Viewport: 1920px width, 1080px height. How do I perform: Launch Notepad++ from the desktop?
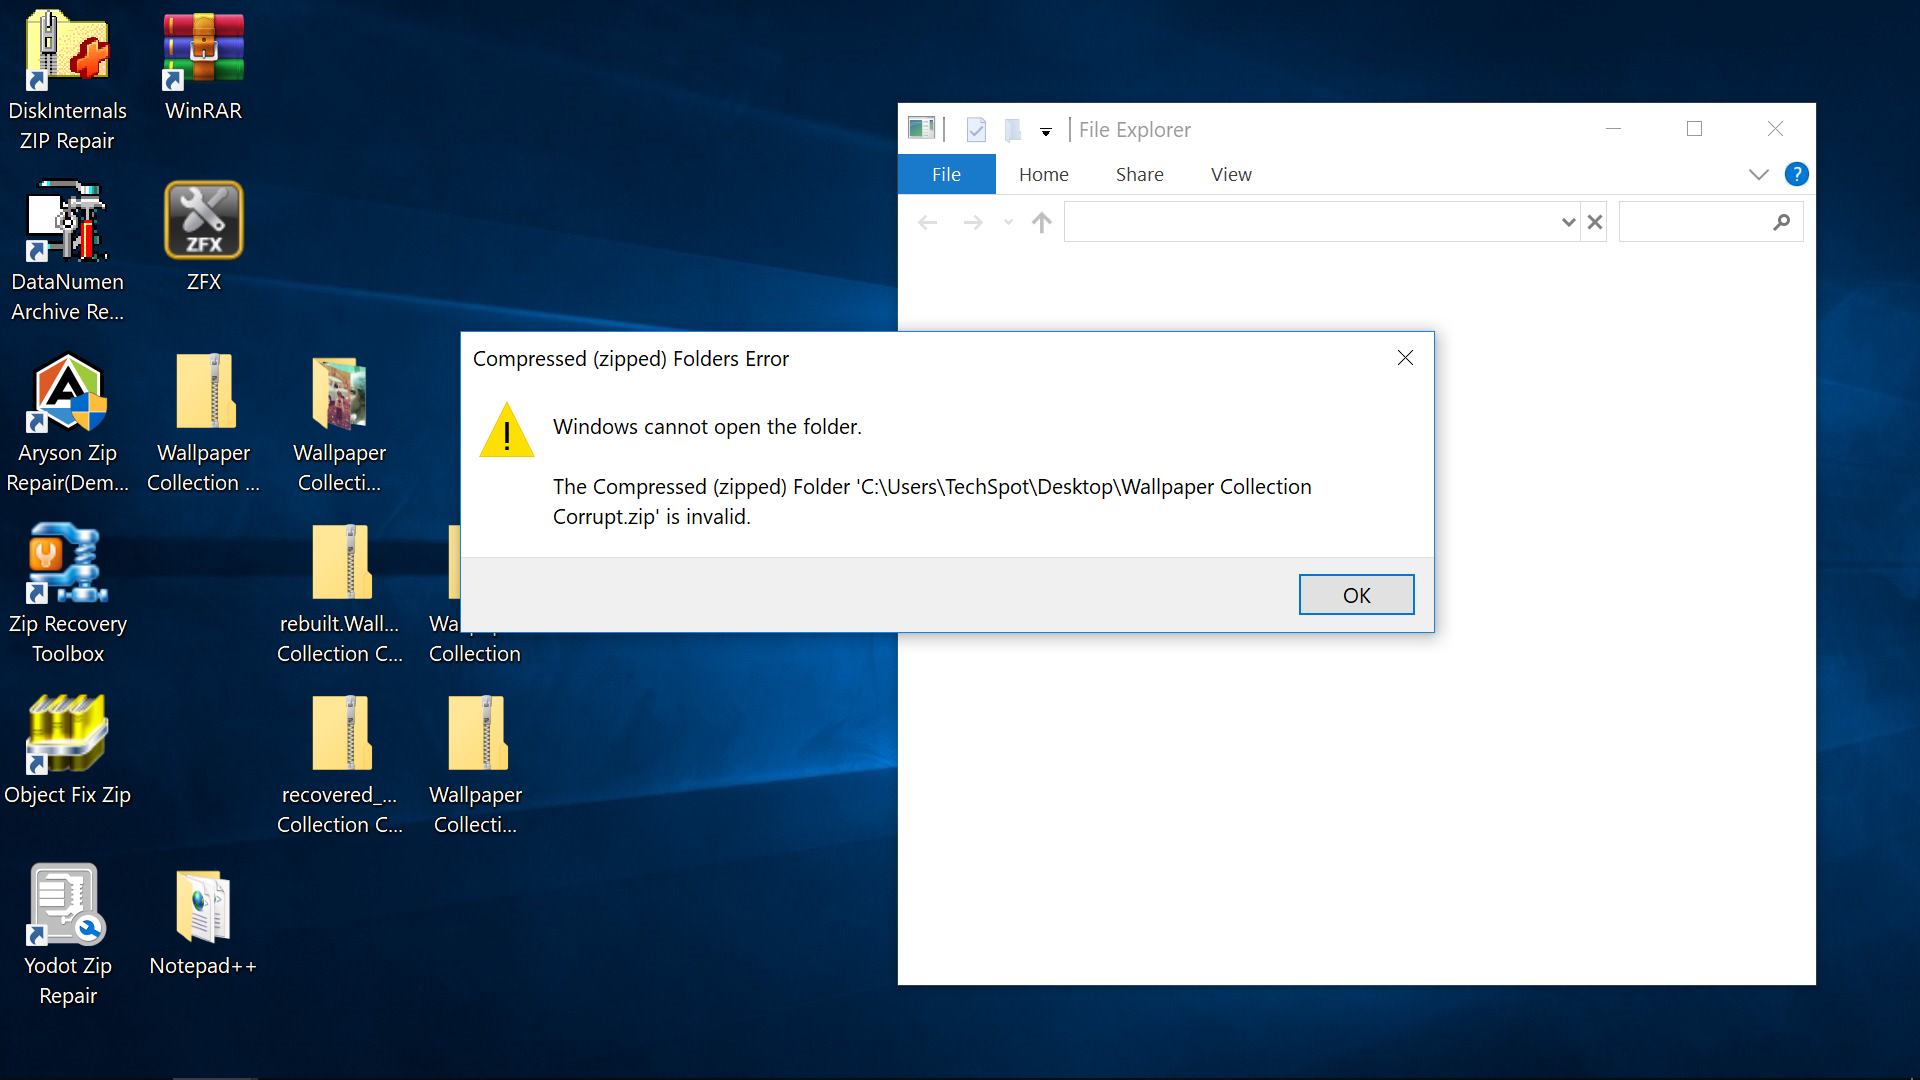pos(203,905)
